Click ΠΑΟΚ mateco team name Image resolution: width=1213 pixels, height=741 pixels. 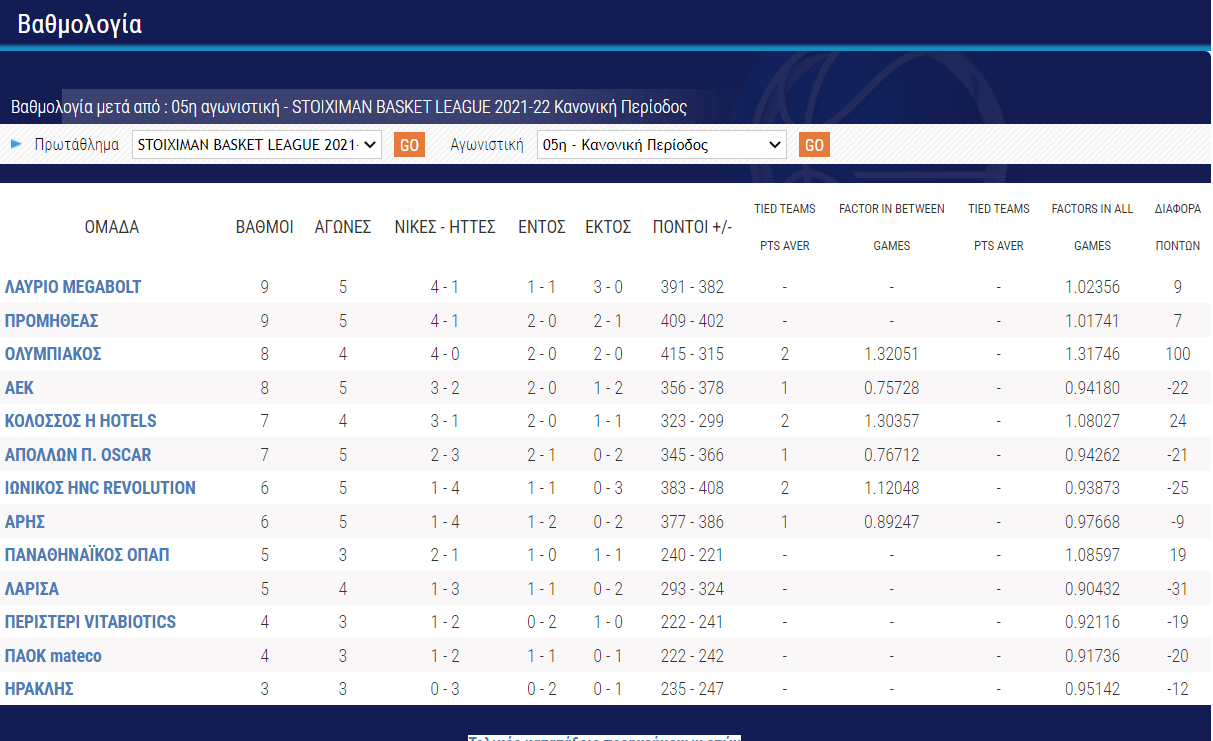point(53,656)
